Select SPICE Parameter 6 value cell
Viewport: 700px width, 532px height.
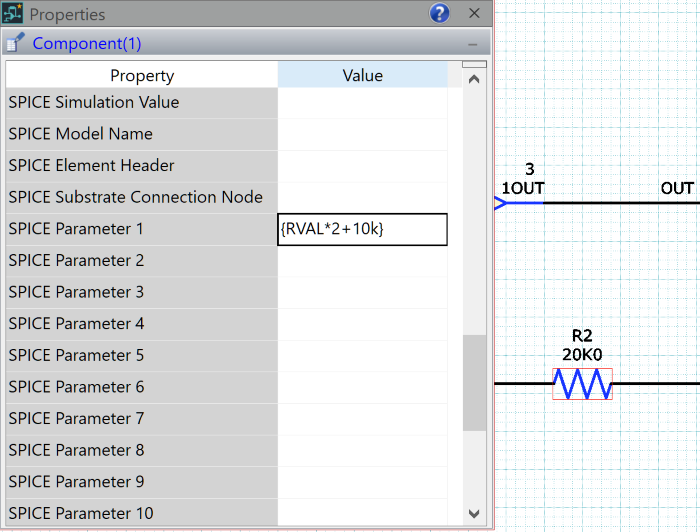click(362, 387)
